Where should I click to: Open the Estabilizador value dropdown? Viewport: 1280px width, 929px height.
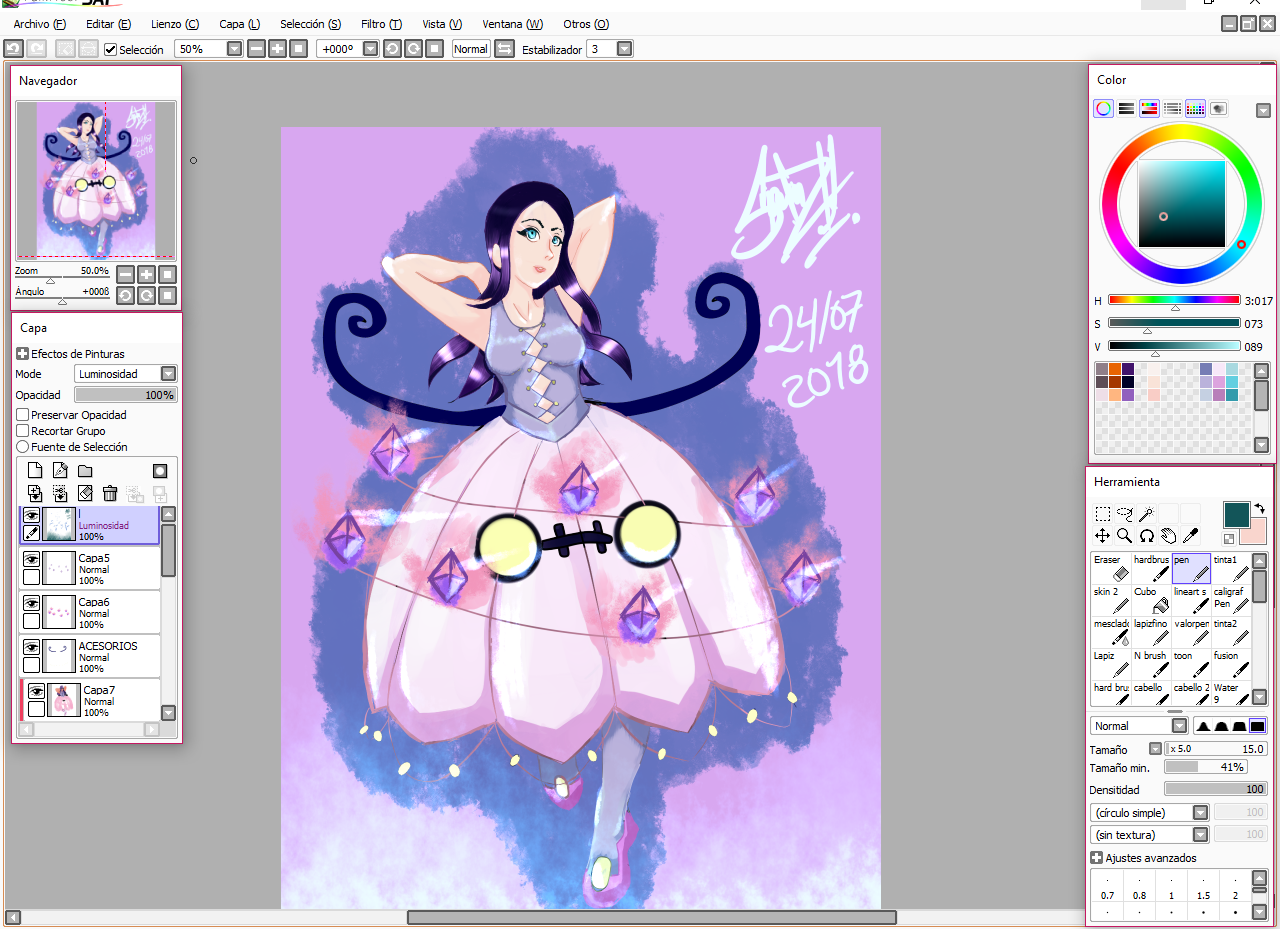click(x=625, y=48)
